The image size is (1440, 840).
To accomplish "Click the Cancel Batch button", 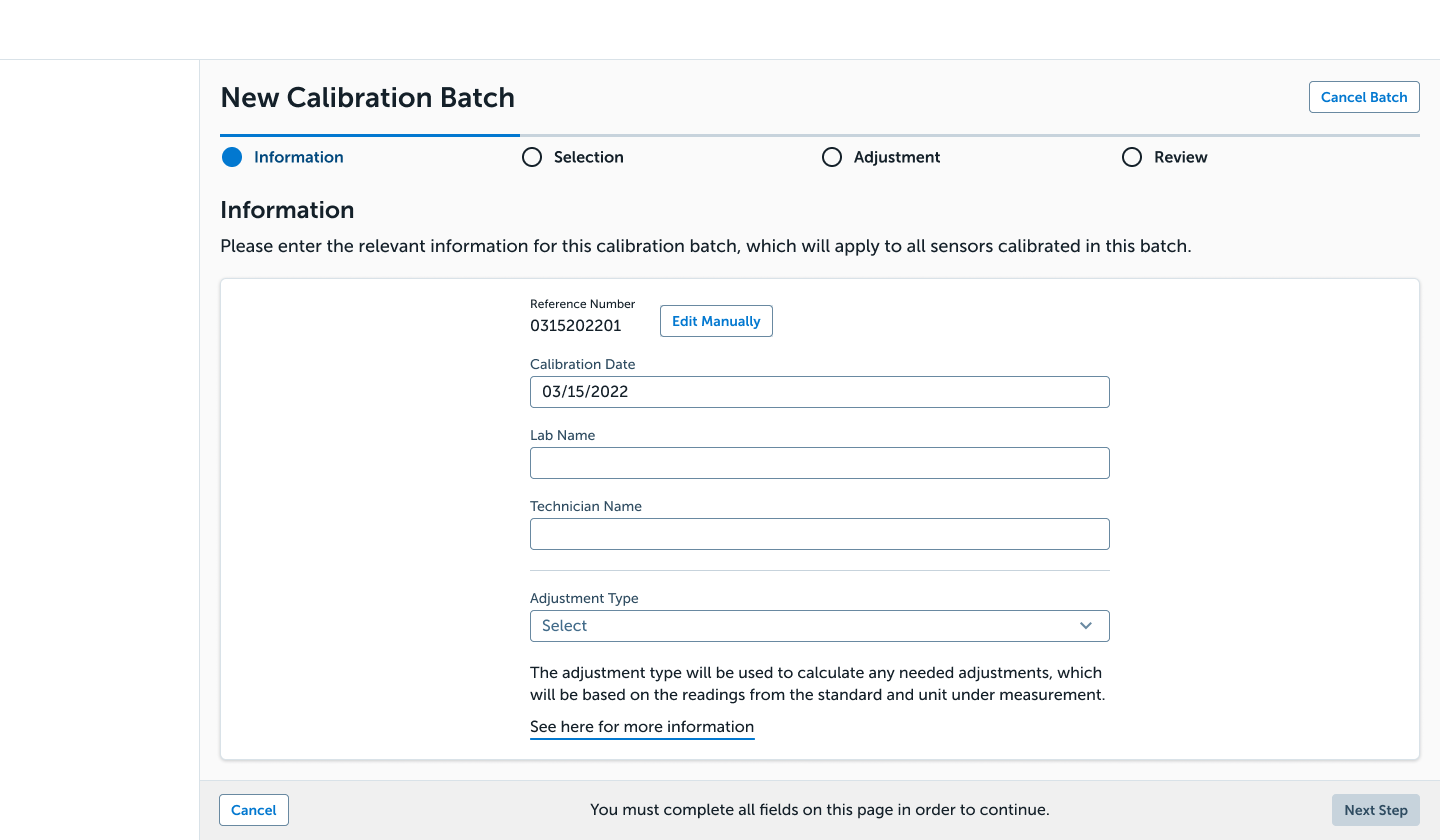I will (x=1364, y=97).
